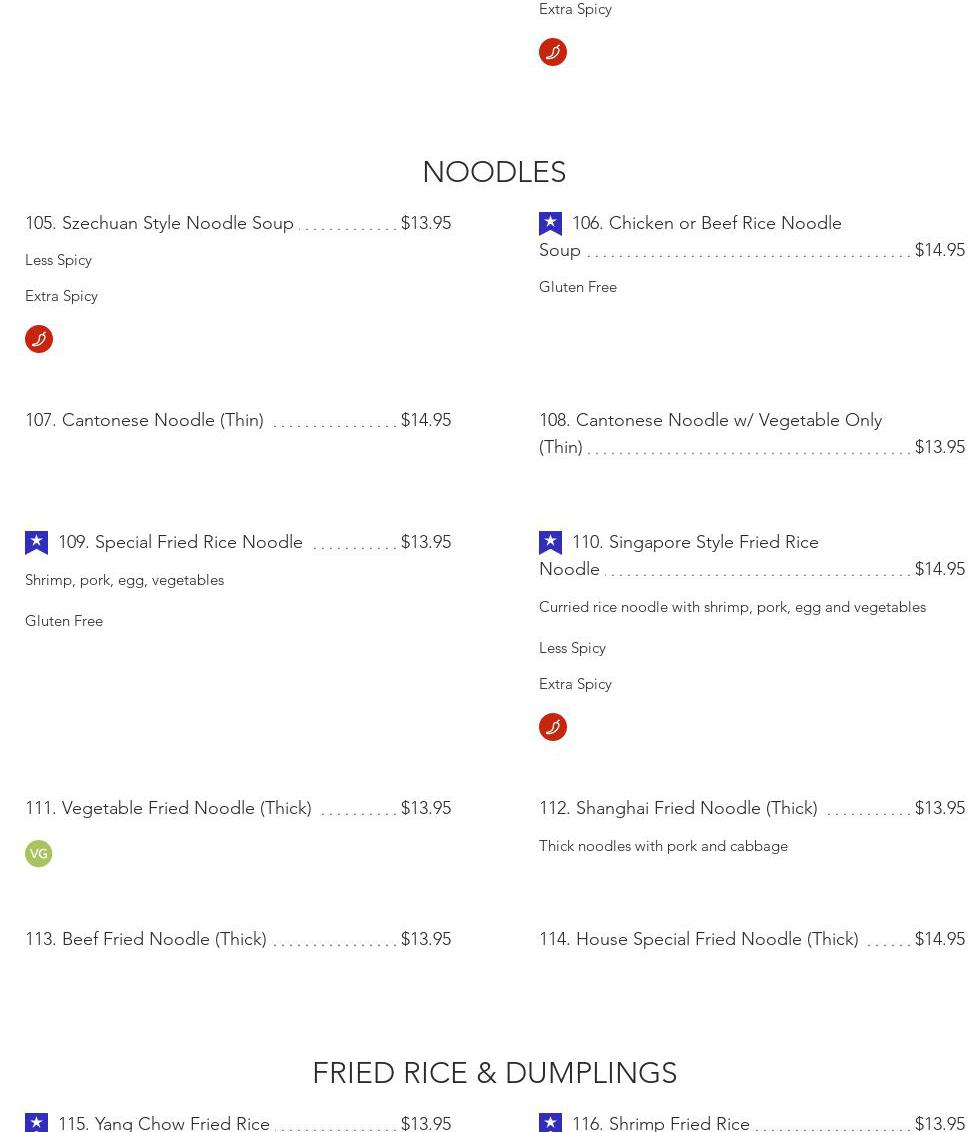
Task: Click the NOODLES section heading
Action: click(494, 172)
